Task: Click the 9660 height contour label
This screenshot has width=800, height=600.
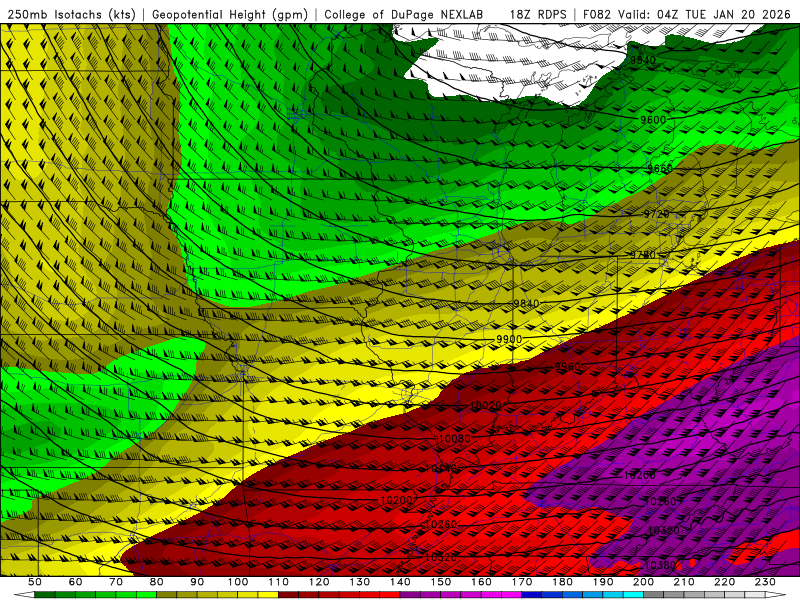Action: pyautogui.click(x=660, y=168)
